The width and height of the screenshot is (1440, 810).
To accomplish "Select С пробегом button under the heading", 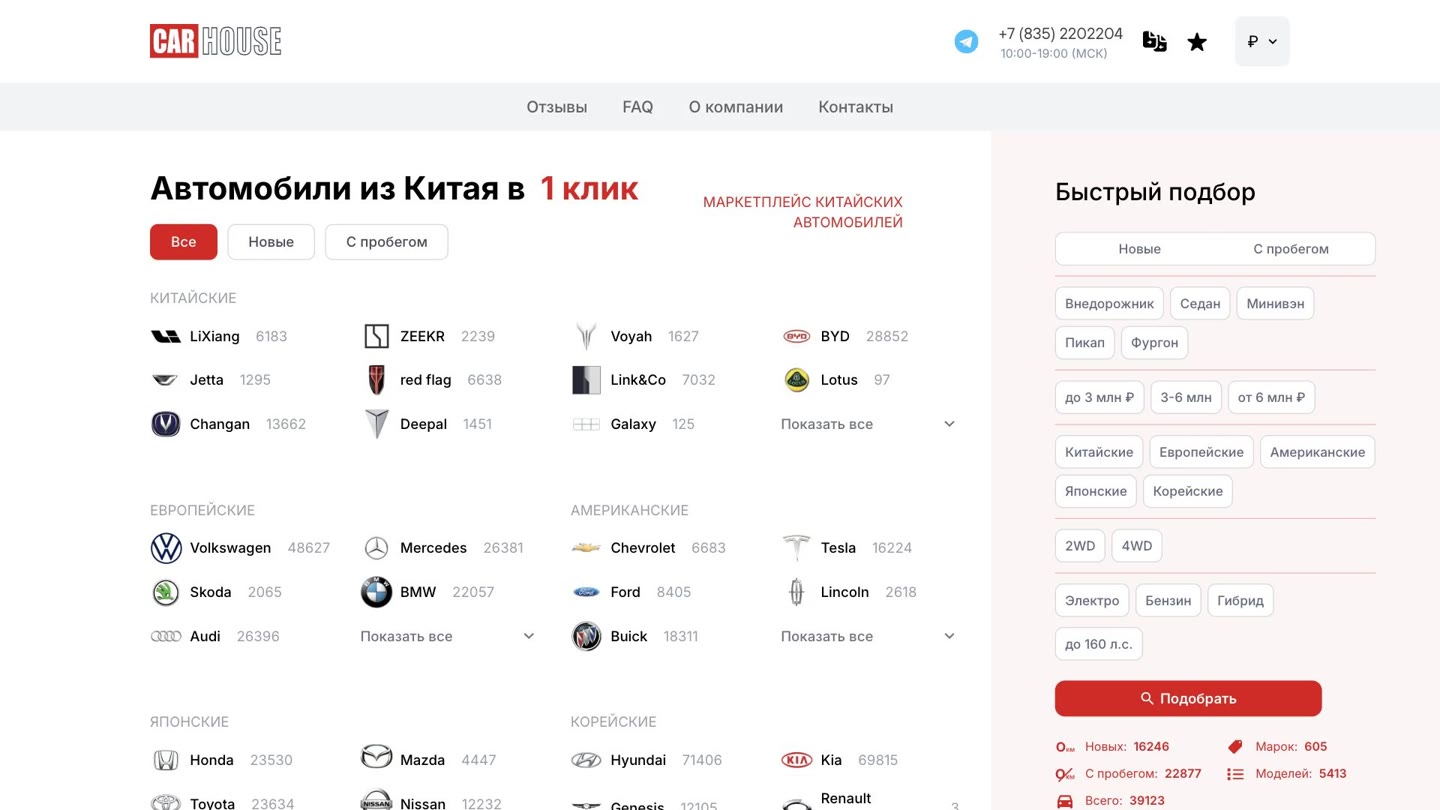I will tap(387, 242).
